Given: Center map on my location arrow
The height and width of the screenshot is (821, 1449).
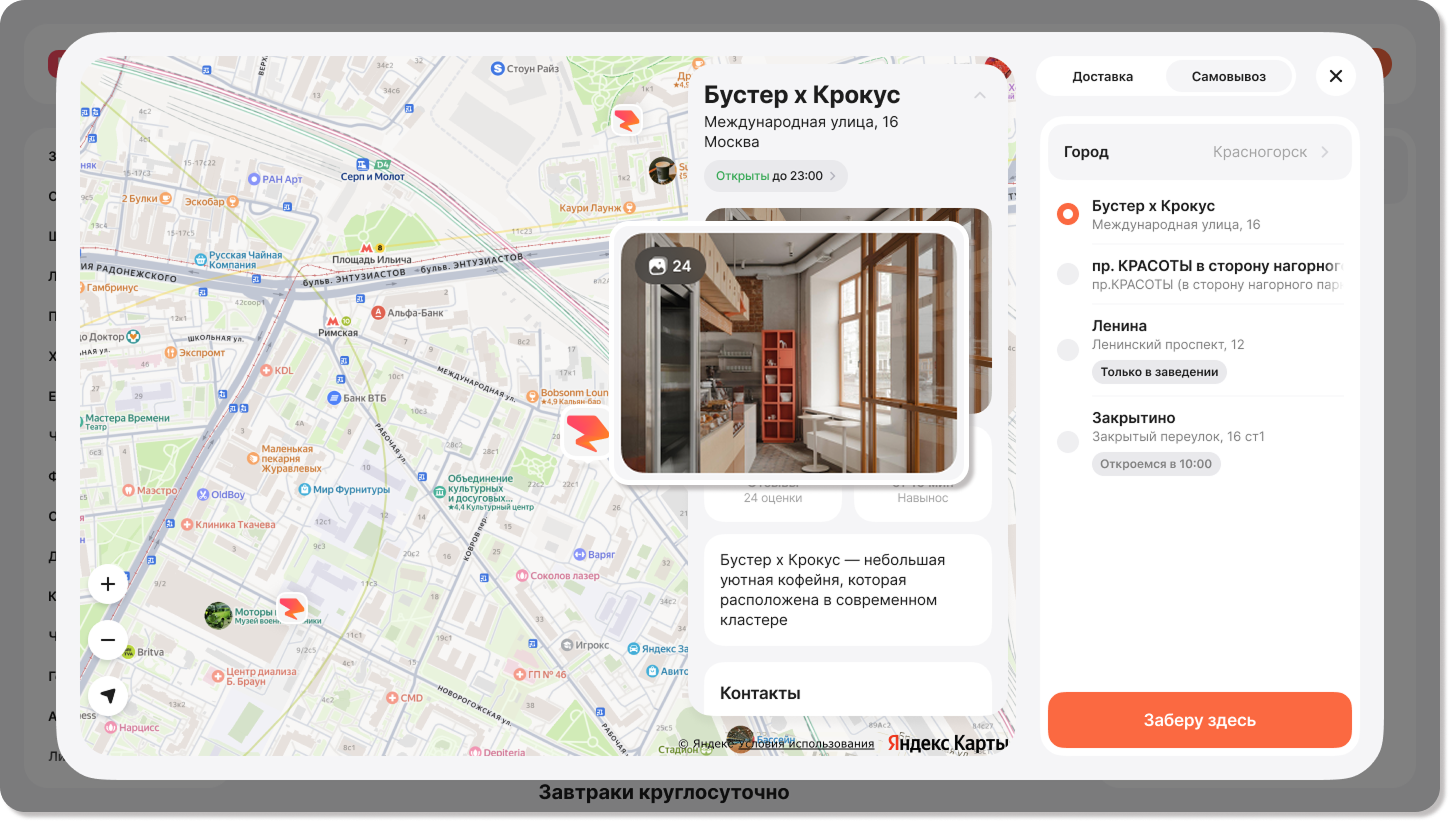Looking at the screenshot, I should 108,696.
